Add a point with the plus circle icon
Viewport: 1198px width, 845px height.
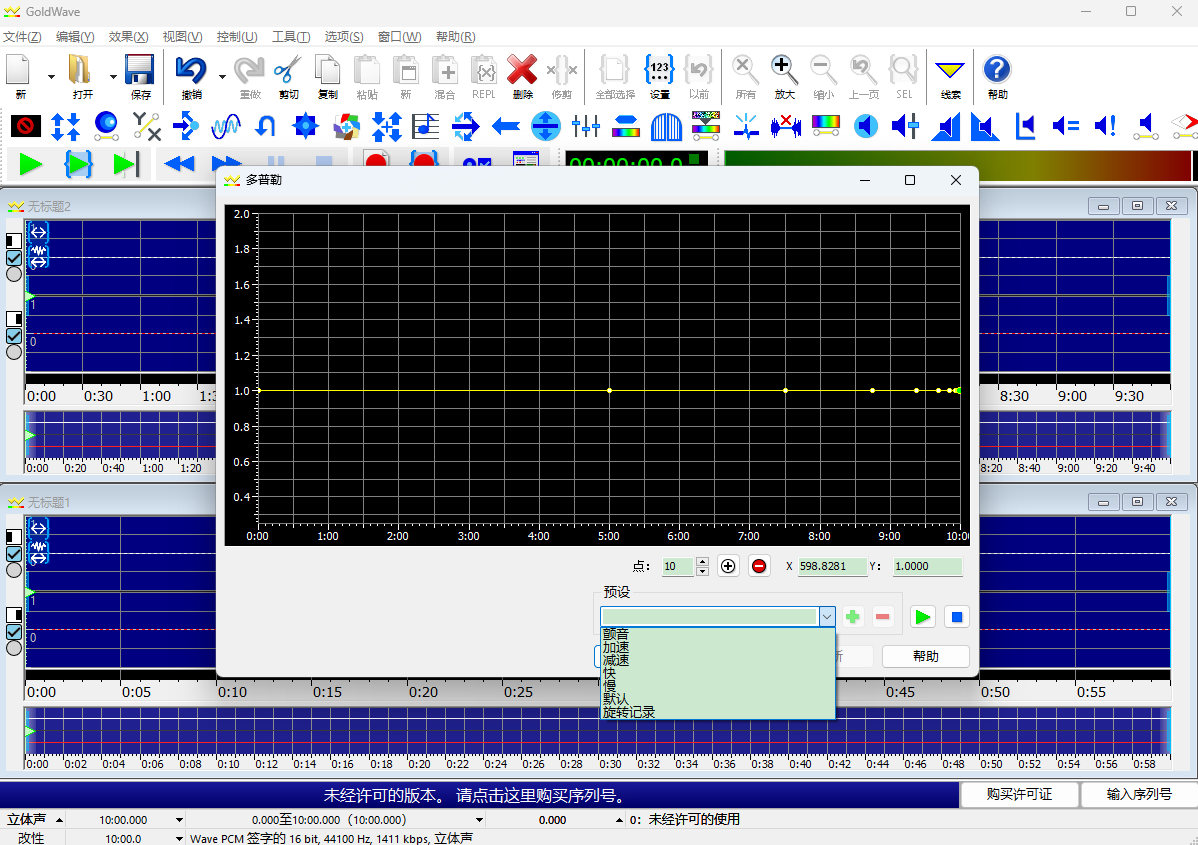(728, 566)
